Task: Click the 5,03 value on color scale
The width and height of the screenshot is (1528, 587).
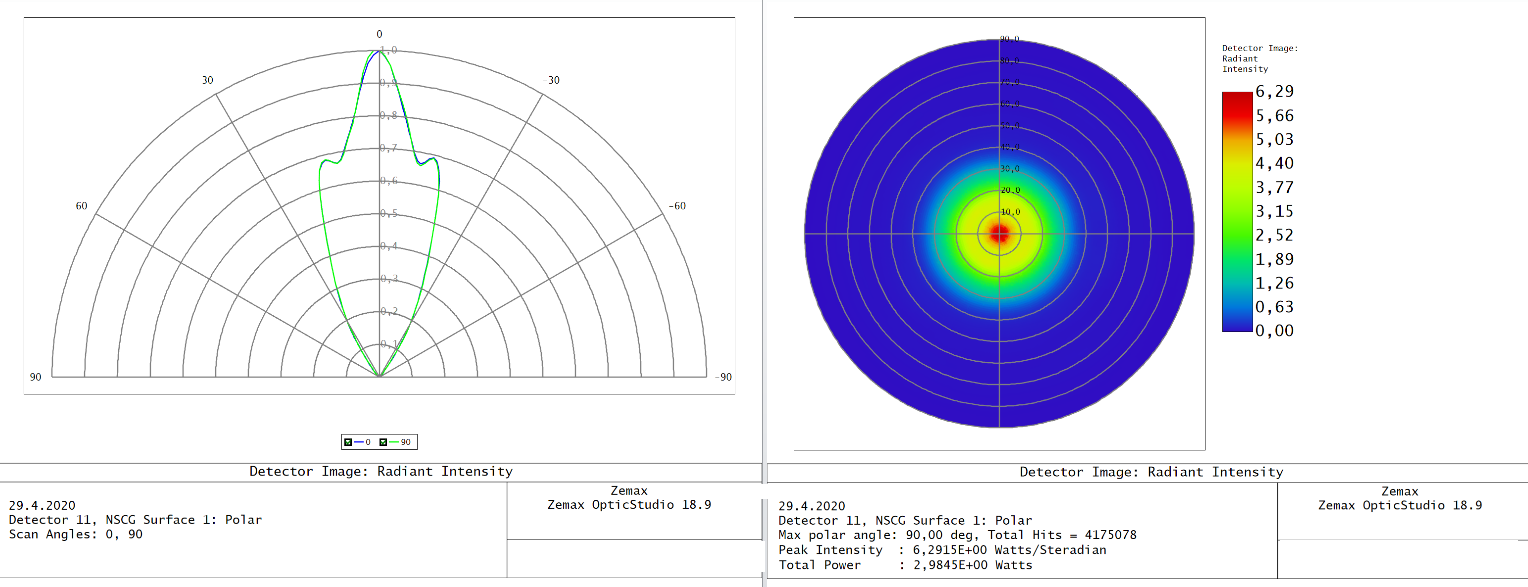Action: (1275, 139)
